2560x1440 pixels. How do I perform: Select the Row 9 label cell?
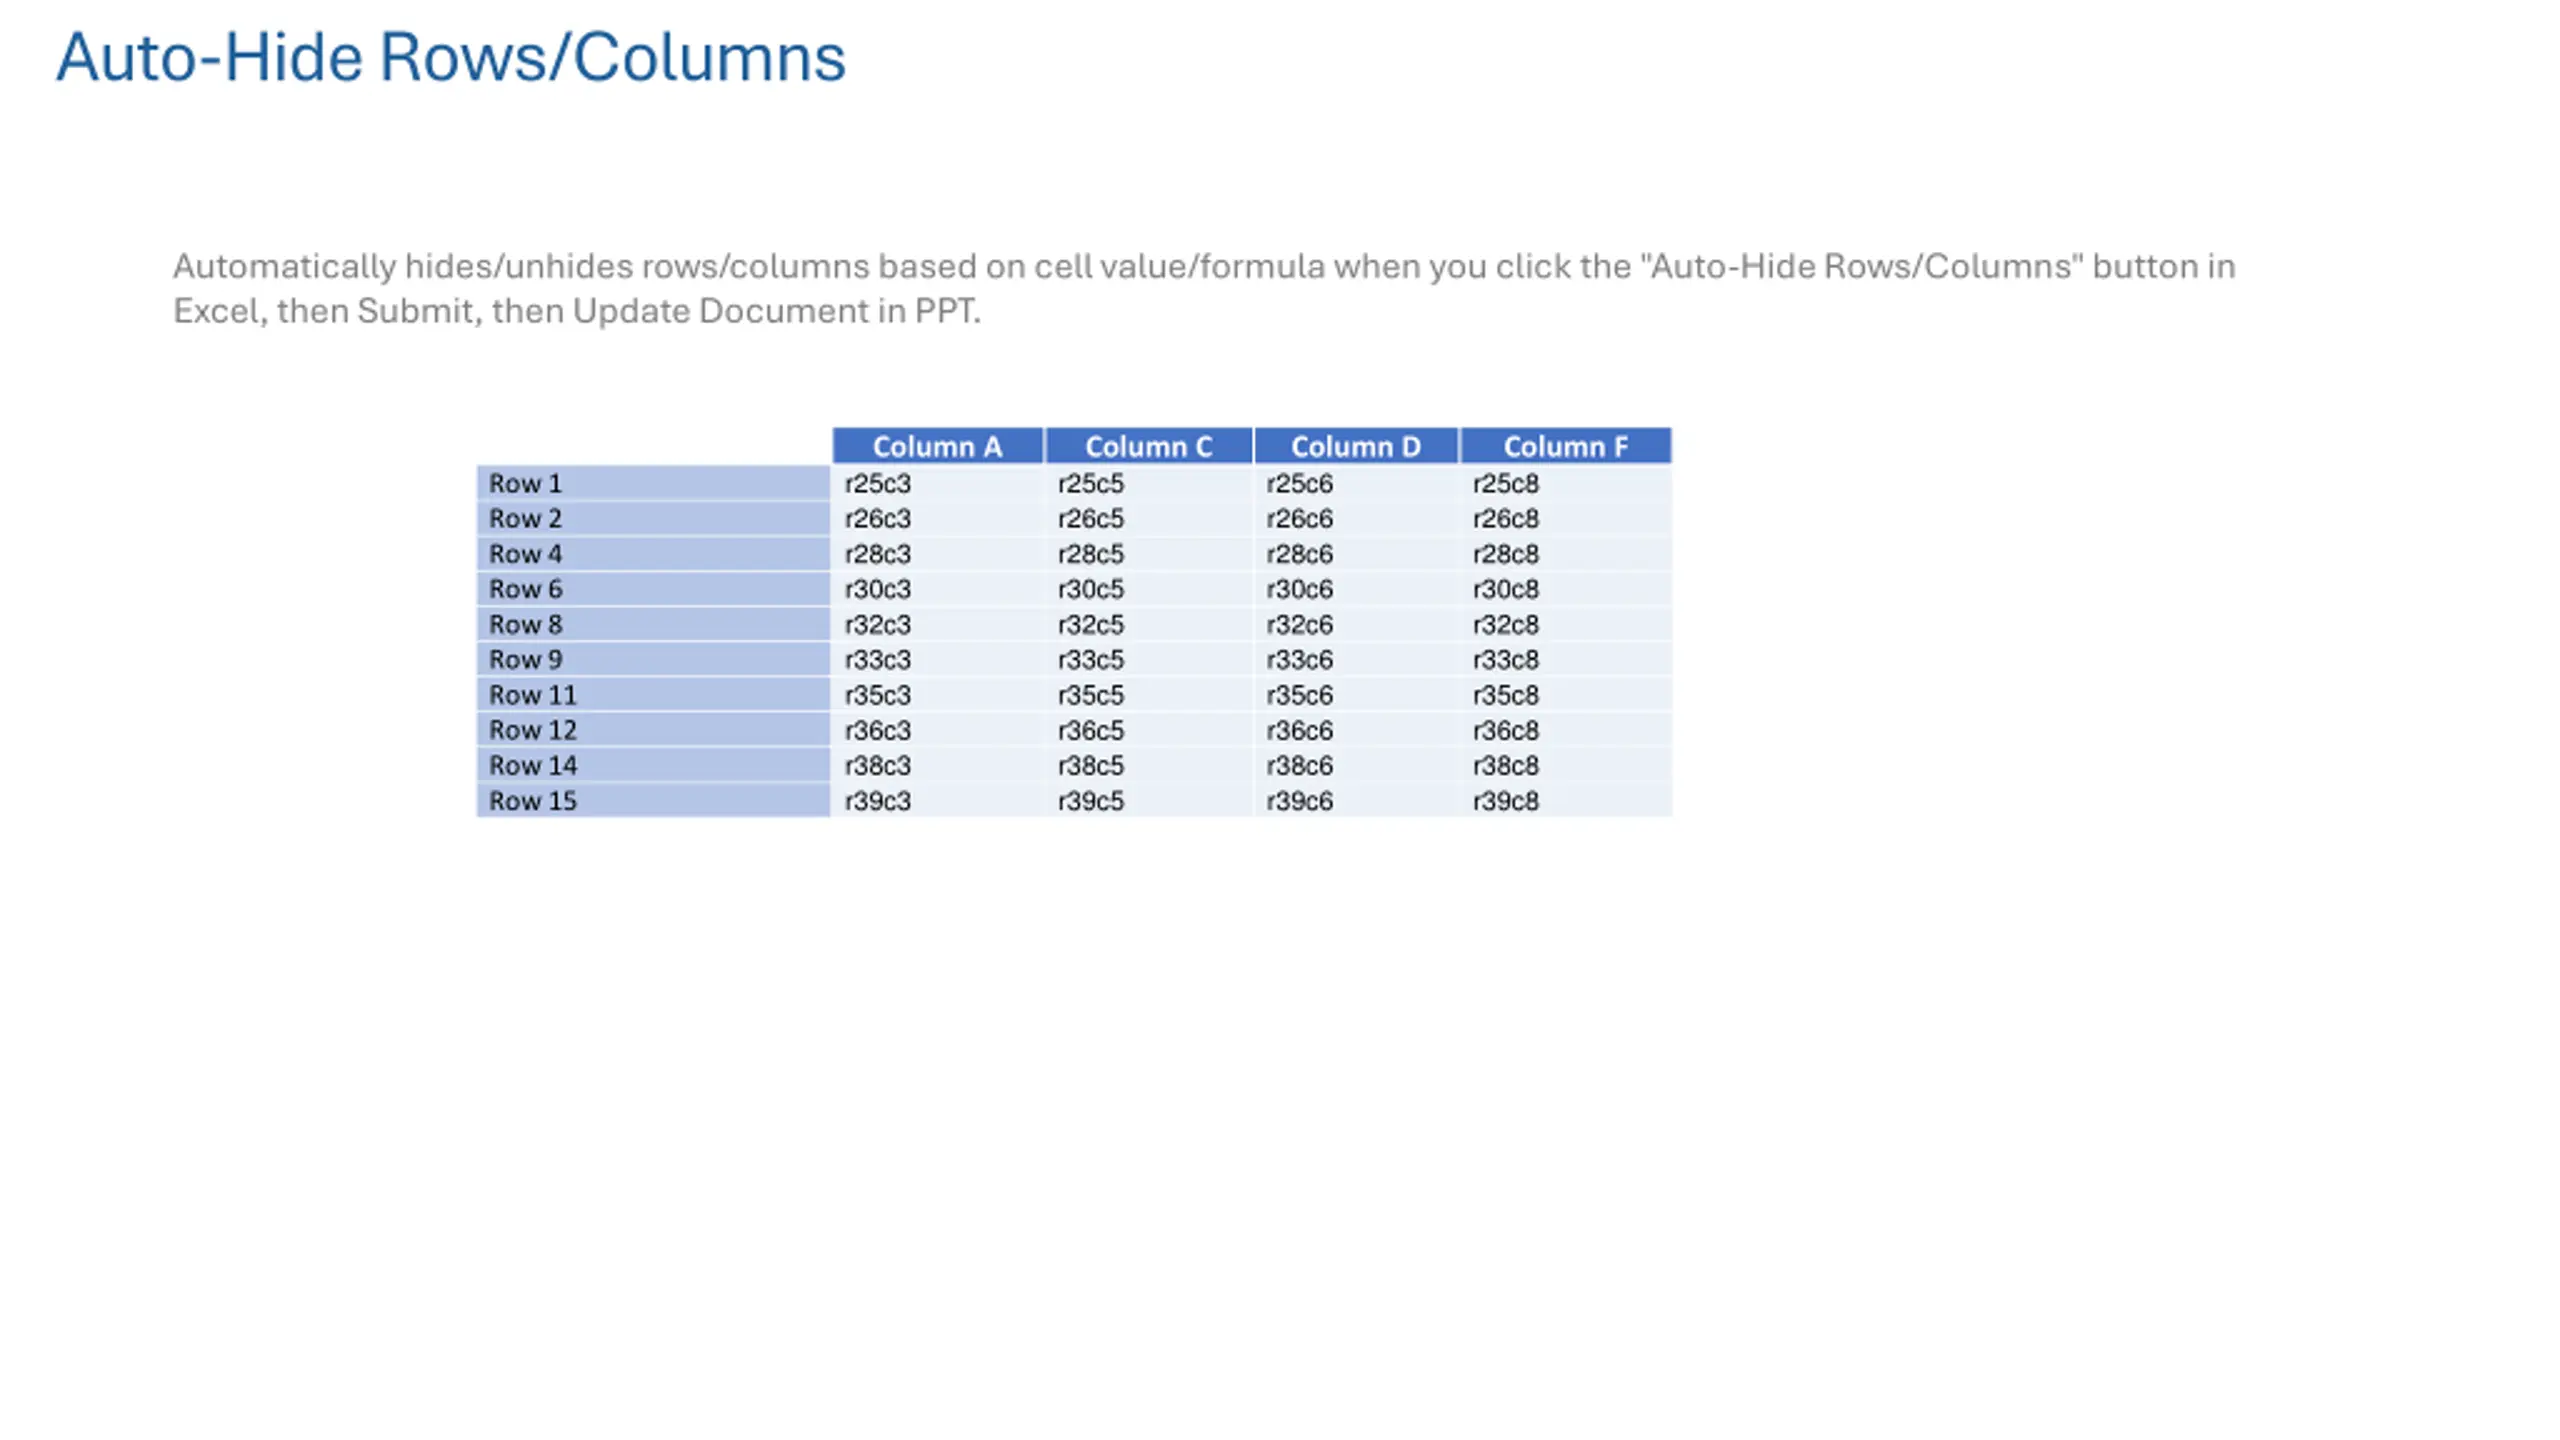[x=653, y=659]
